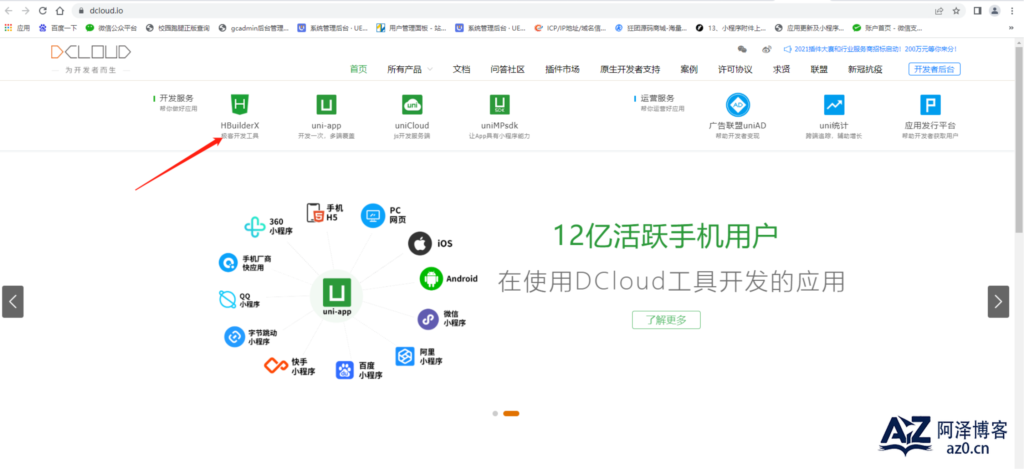Open the 新冠抗疫 navigation item
Screen dimensions: 1024x469
tap(865, 69)
